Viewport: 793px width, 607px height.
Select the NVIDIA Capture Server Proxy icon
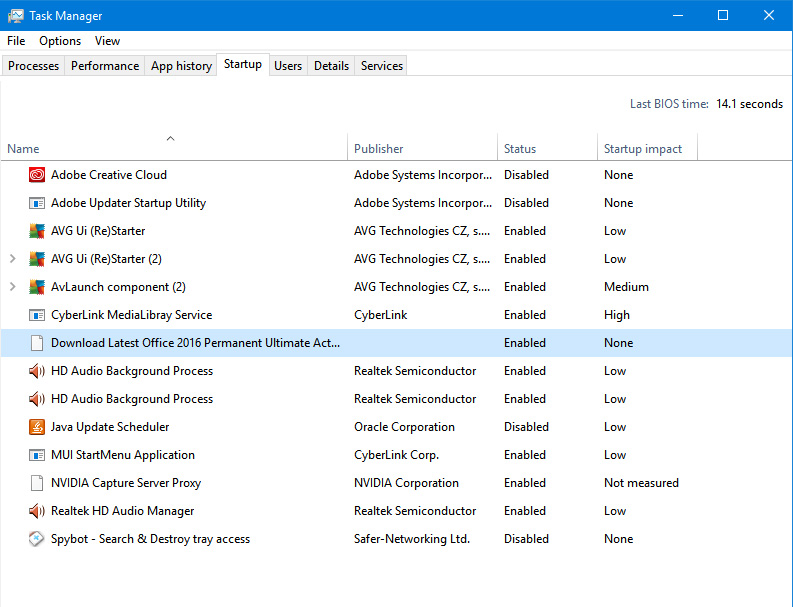point(37,483)
